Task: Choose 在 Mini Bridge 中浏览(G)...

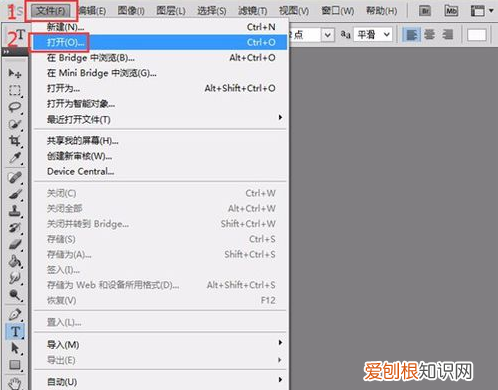Action: [161, 73]
